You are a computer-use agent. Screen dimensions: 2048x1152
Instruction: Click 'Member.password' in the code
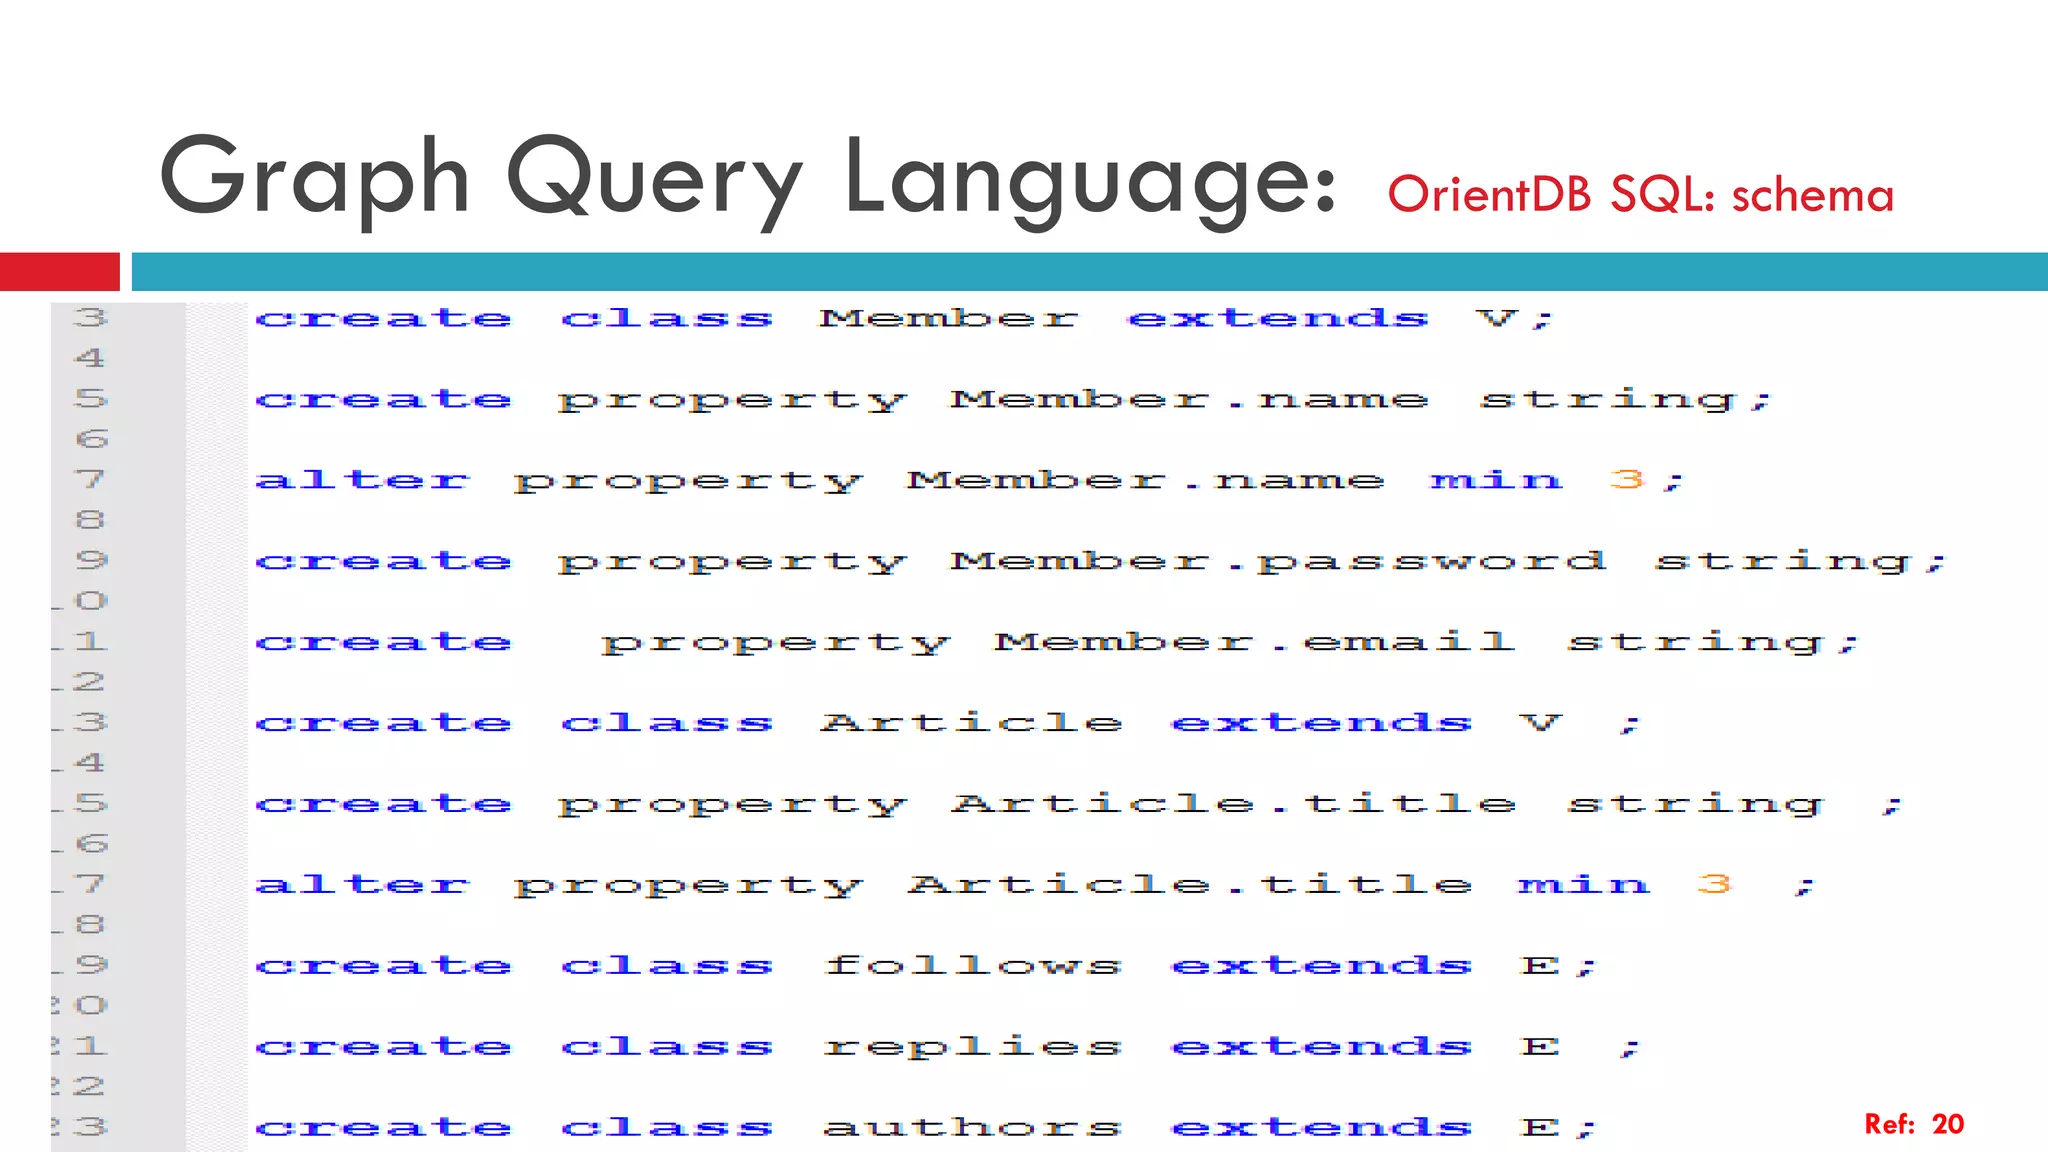[x=1279, y=563]
